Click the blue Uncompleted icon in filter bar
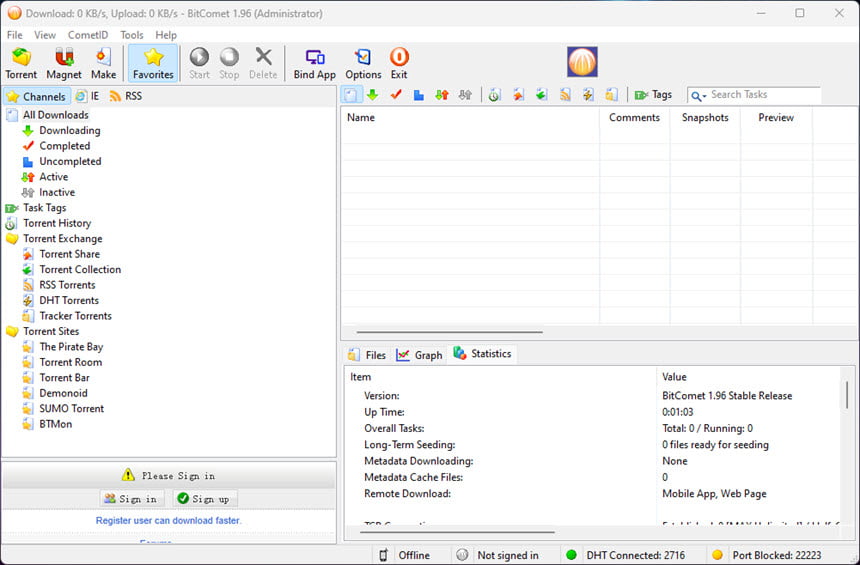This screenshot has height=565, width=860. point(418,95)
